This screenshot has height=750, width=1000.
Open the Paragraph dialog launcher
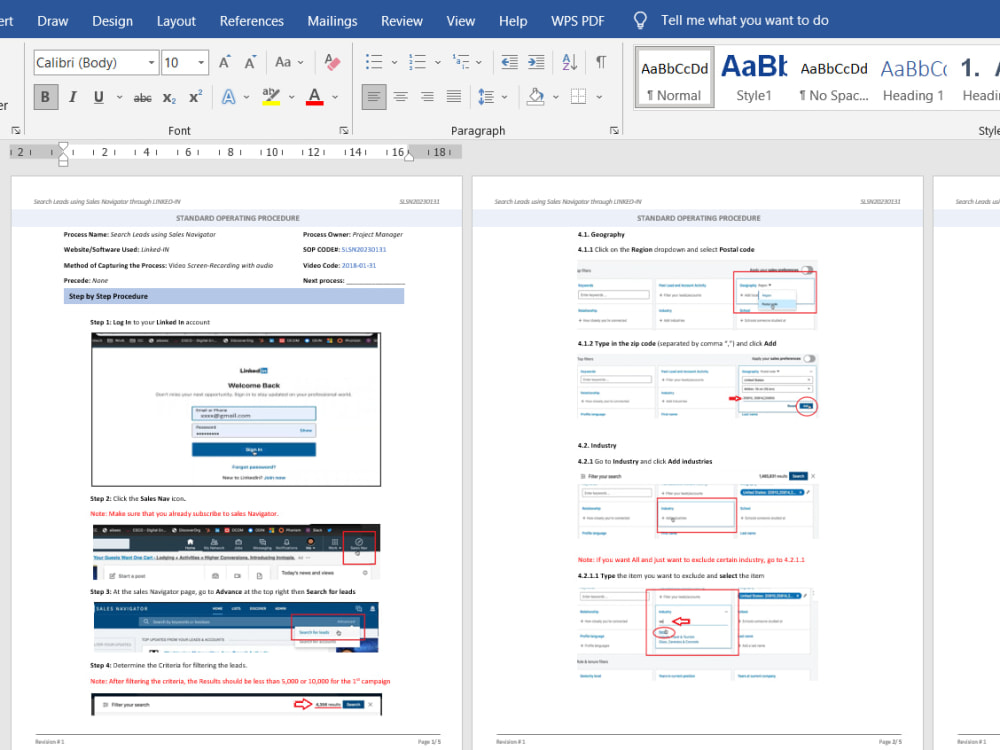pos(614,130)
